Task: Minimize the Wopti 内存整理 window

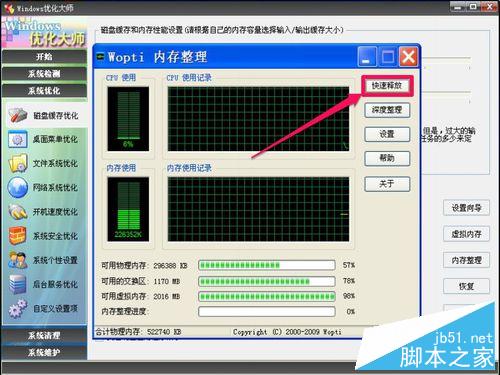Action: (x=367, y=57)
